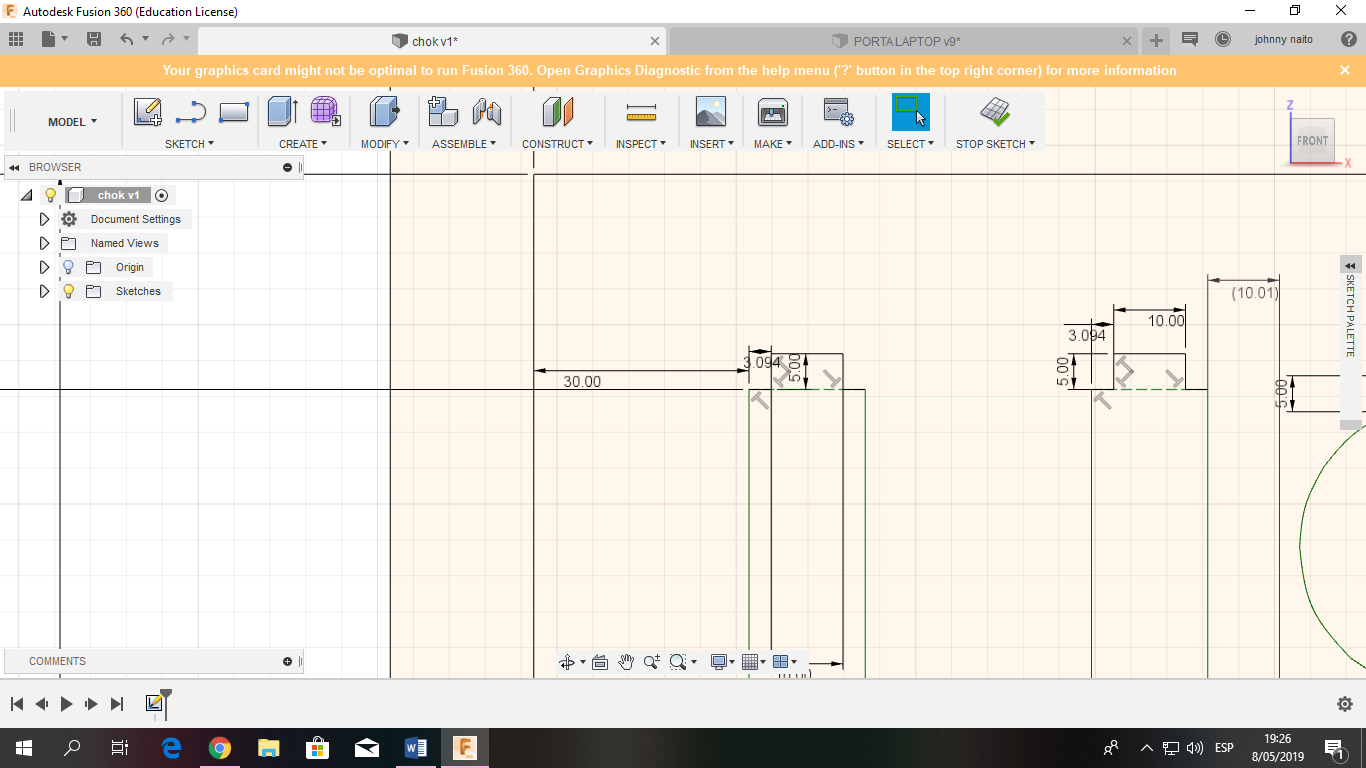Screen dimensions: 1366x768
Task: Activate the window Select tool
Action: coord(910,111)
